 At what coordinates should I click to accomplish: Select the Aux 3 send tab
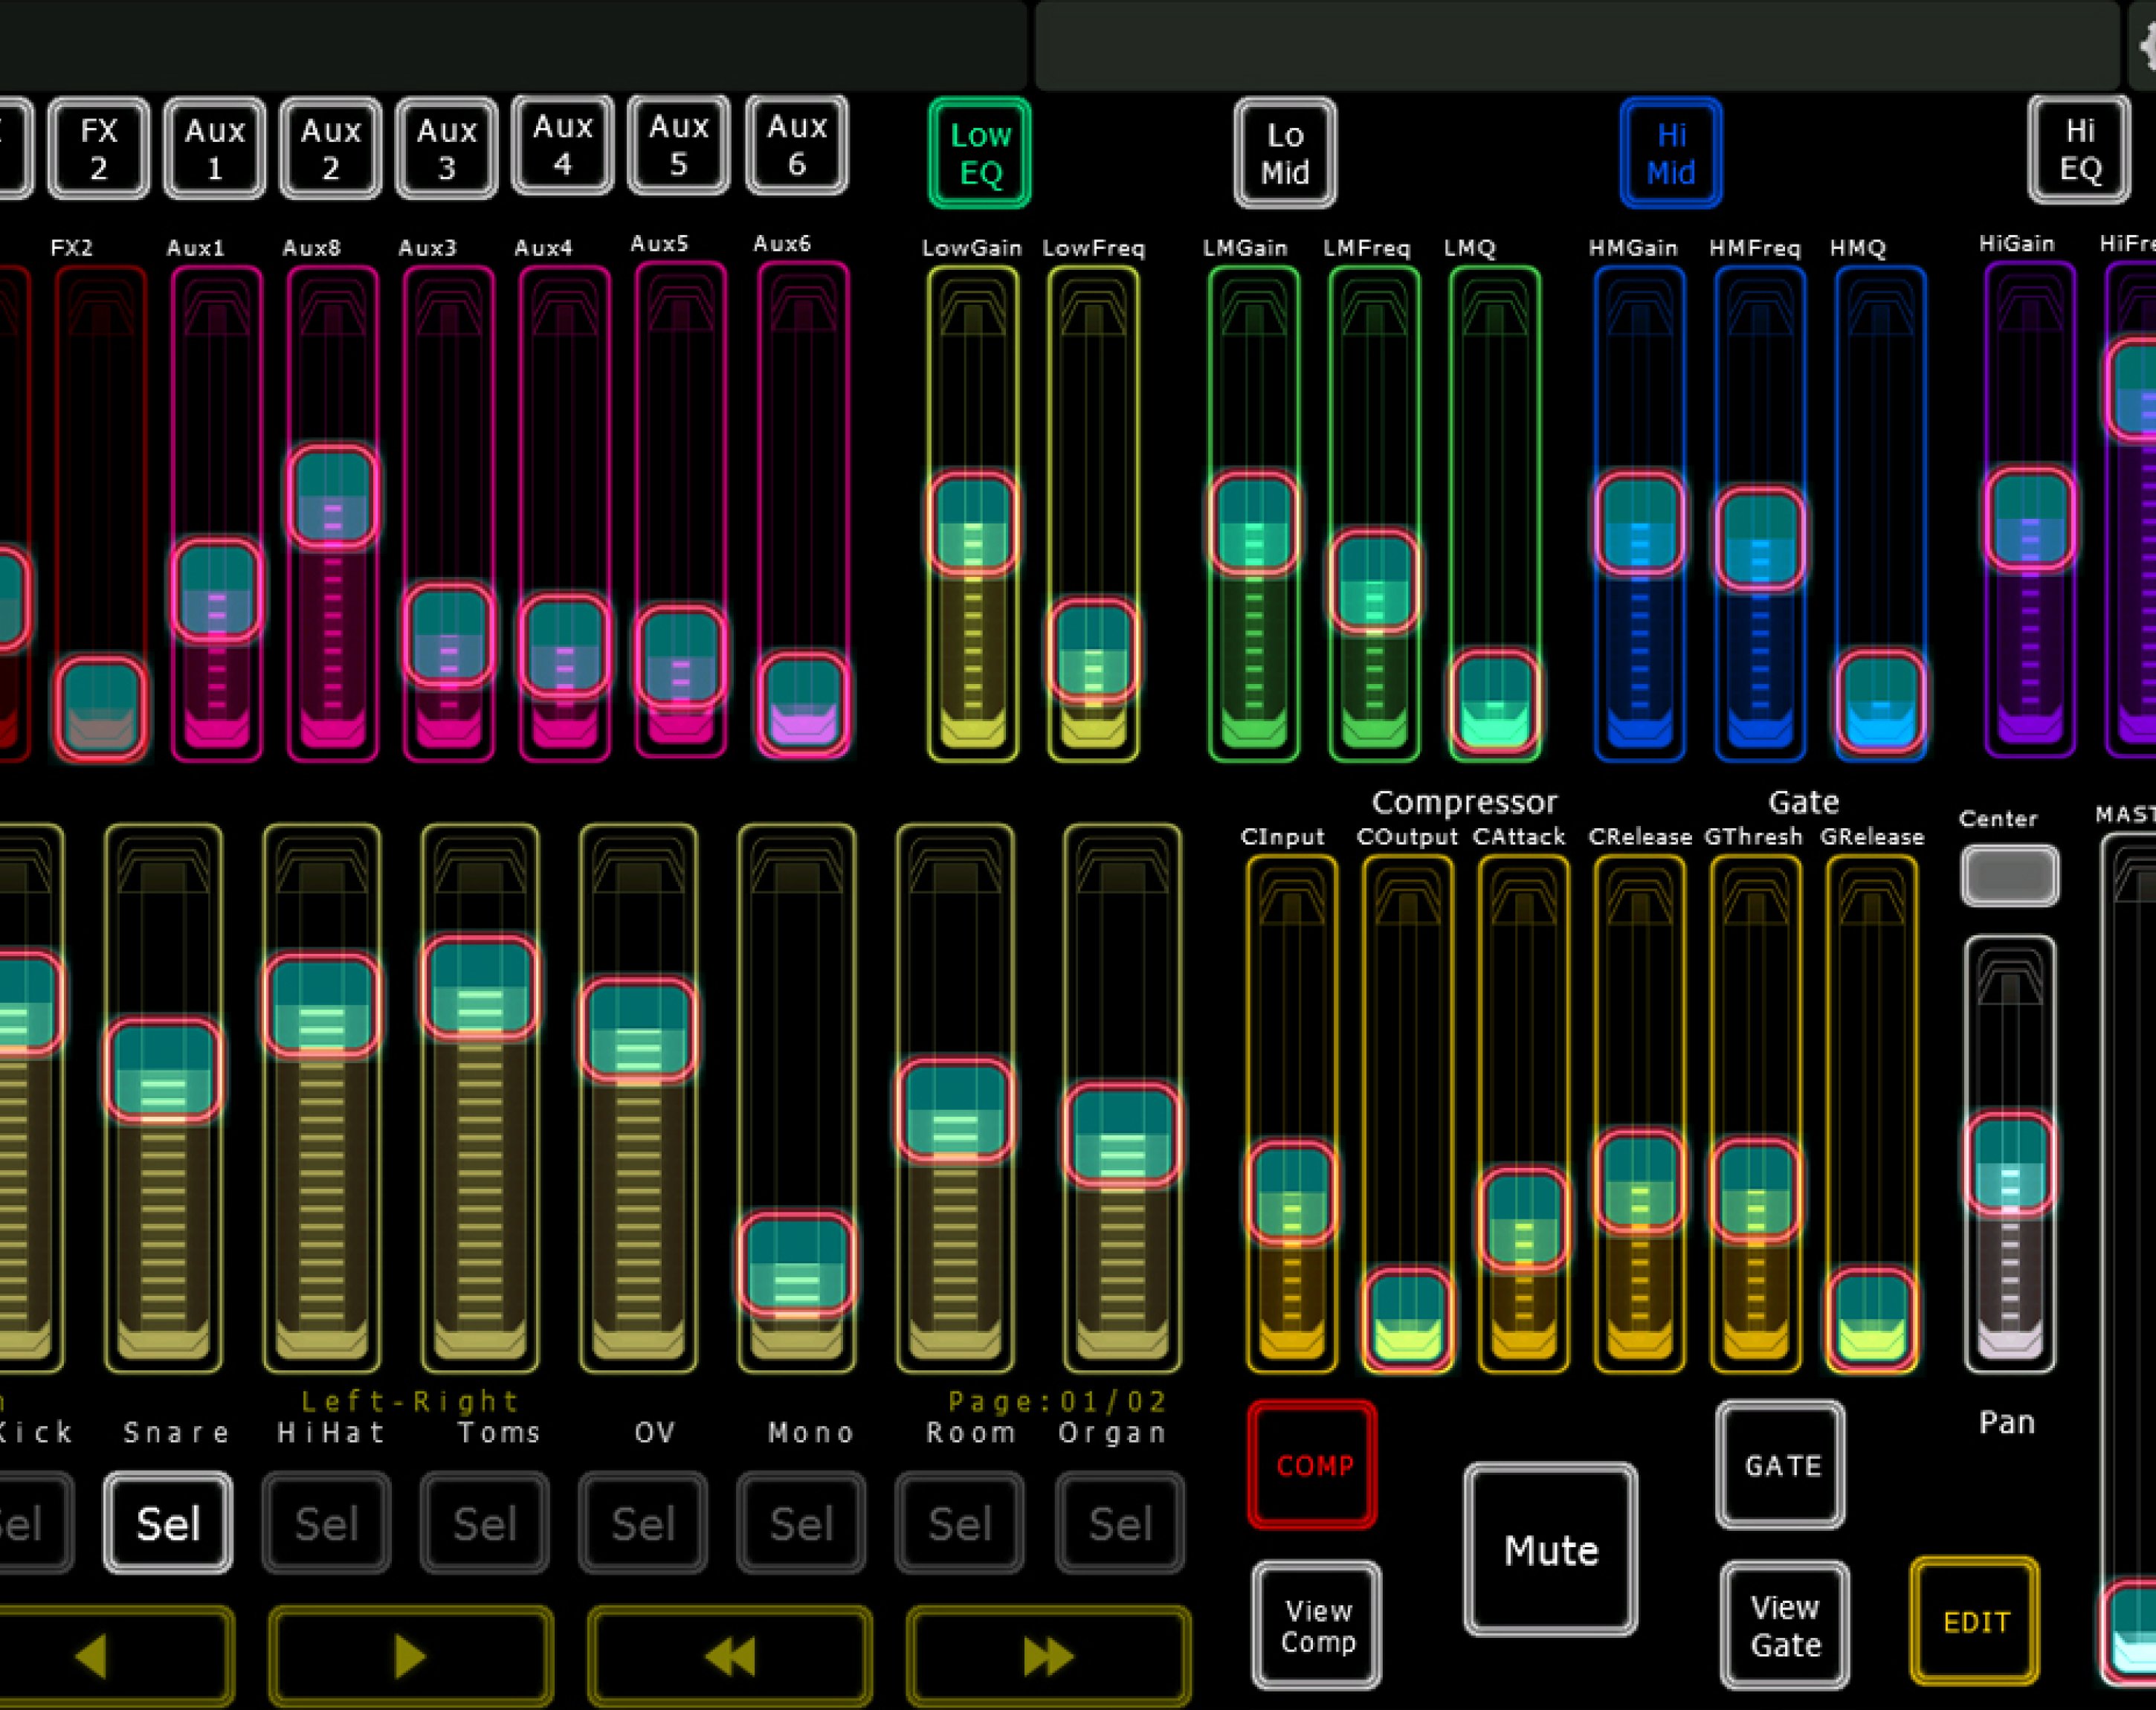pyautogui.click(x=447, y=148)
